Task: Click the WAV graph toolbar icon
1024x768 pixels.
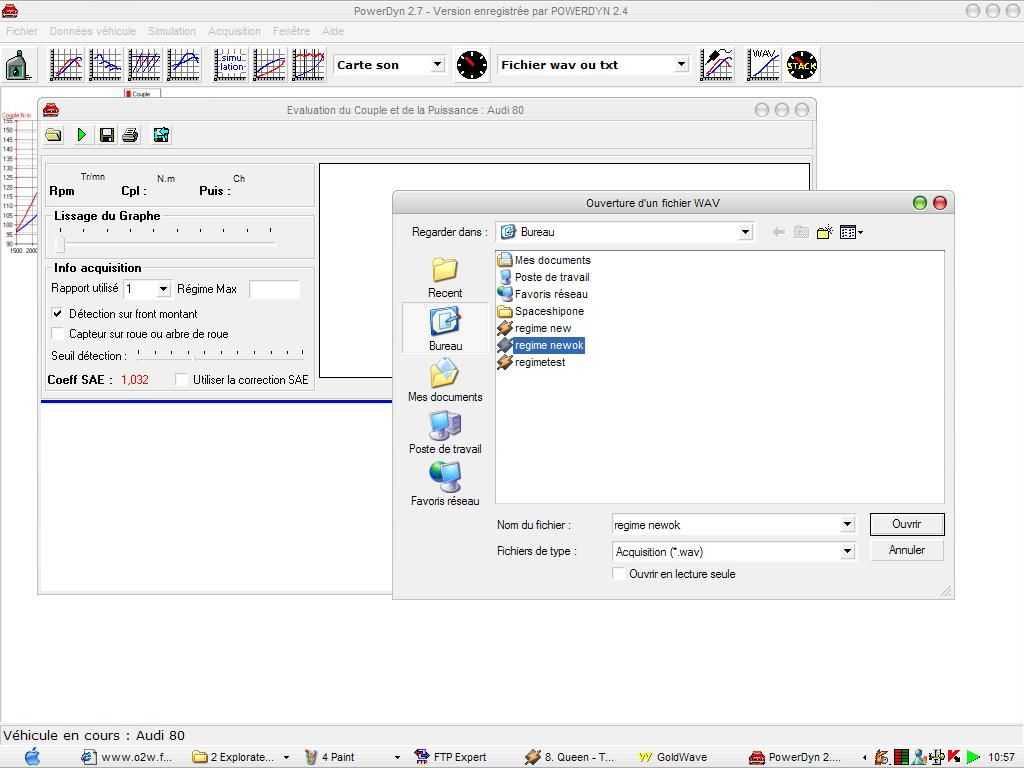Action: (763, 65)
